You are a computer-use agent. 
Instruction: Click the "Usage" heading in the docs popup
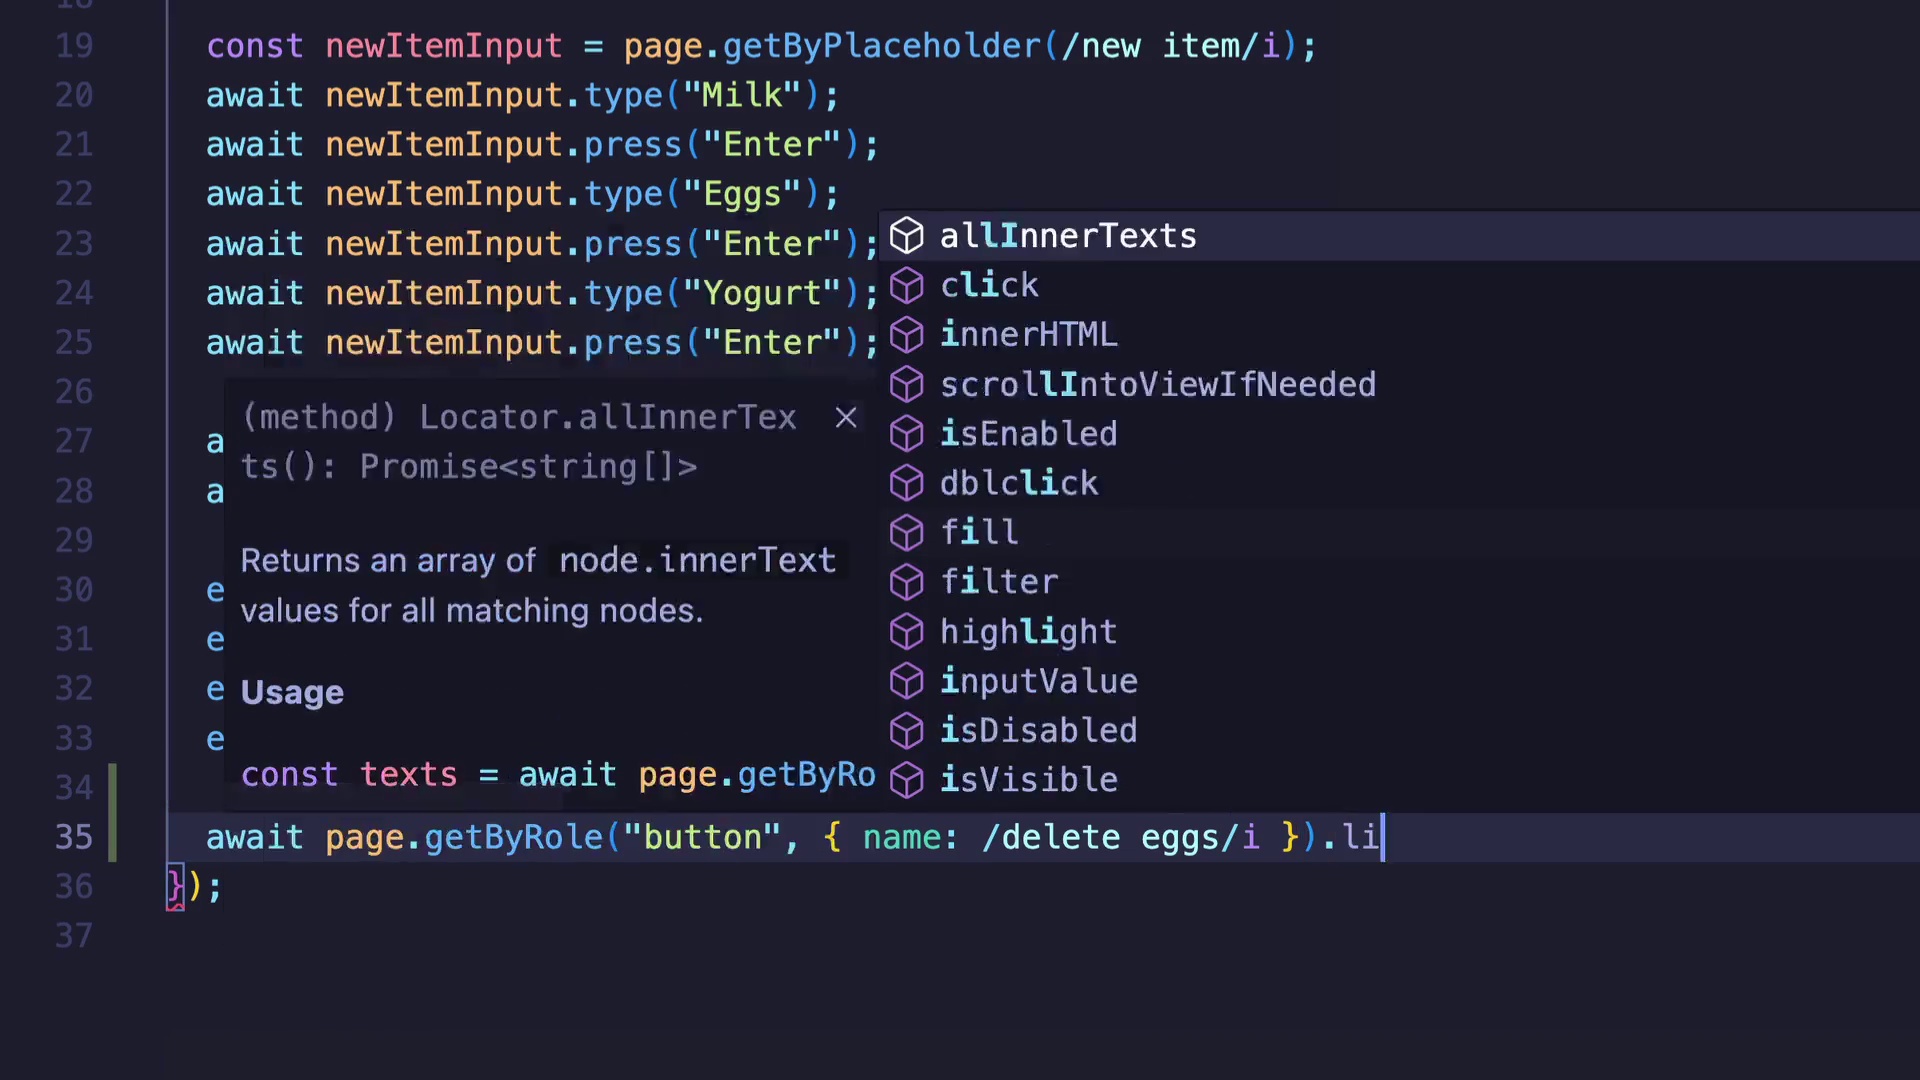click(x=292, y=693)
